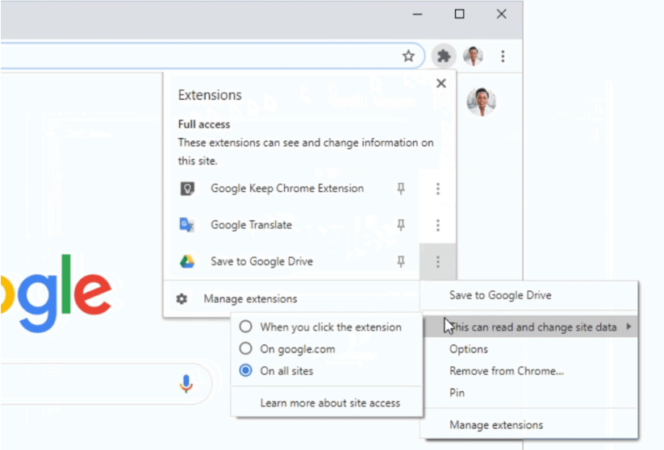
Task: Select 'Remove from Chrome...' menu entry
Action: (x=506, y=371)
